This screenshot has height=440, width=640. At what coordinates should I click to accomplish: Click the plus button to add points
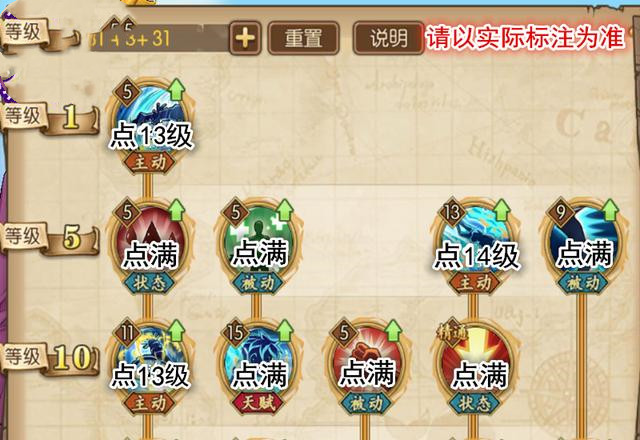(x=245, y=38)
